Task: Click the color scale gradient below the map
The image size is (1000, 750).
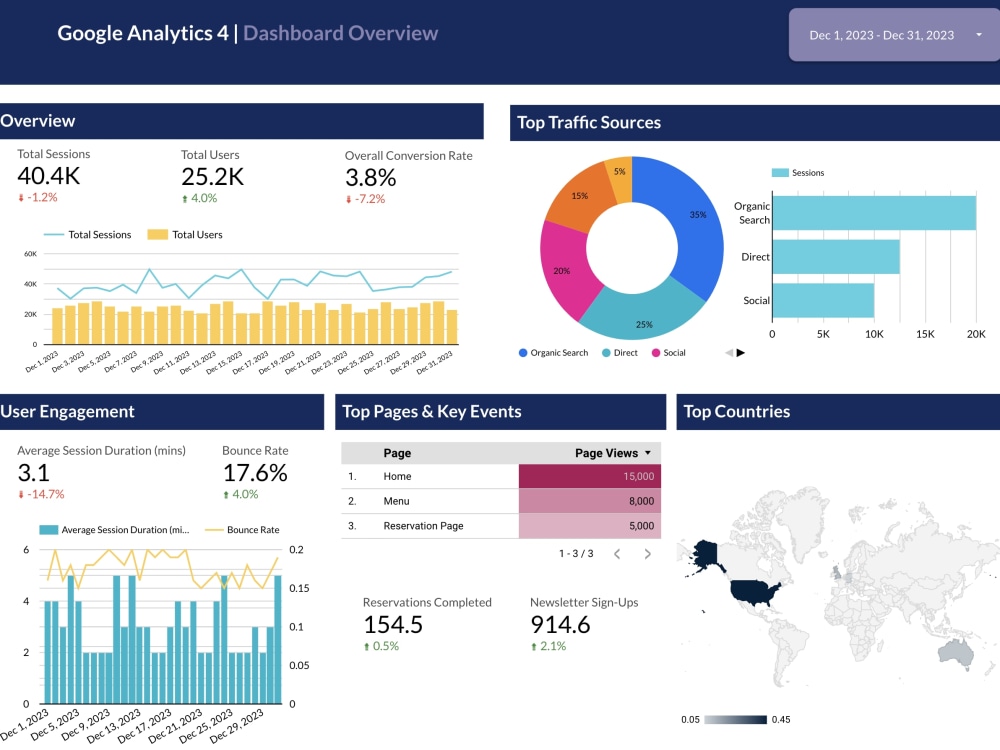Action: (x=734, y=719)
